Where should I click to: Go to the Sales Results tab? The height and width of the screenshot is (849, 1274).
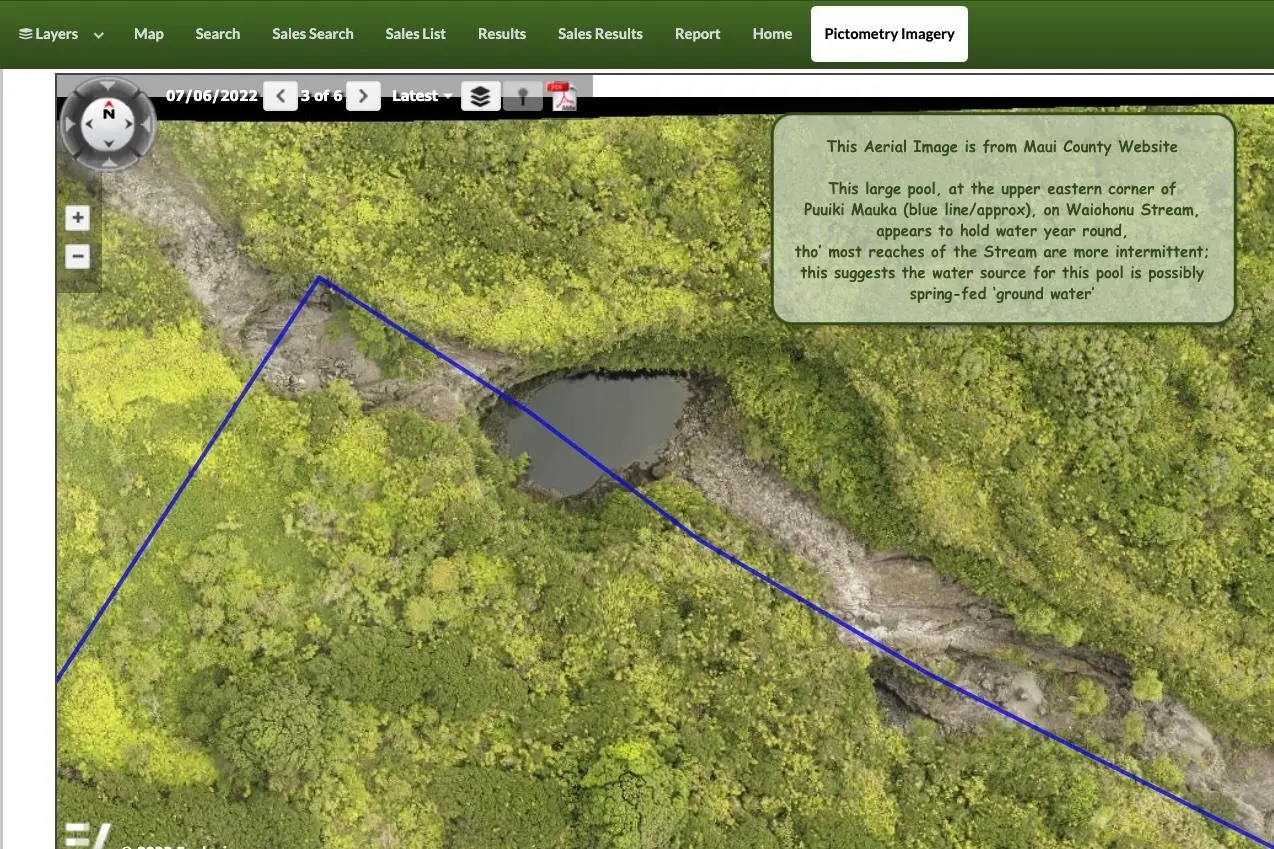click(x=600, y=34)
